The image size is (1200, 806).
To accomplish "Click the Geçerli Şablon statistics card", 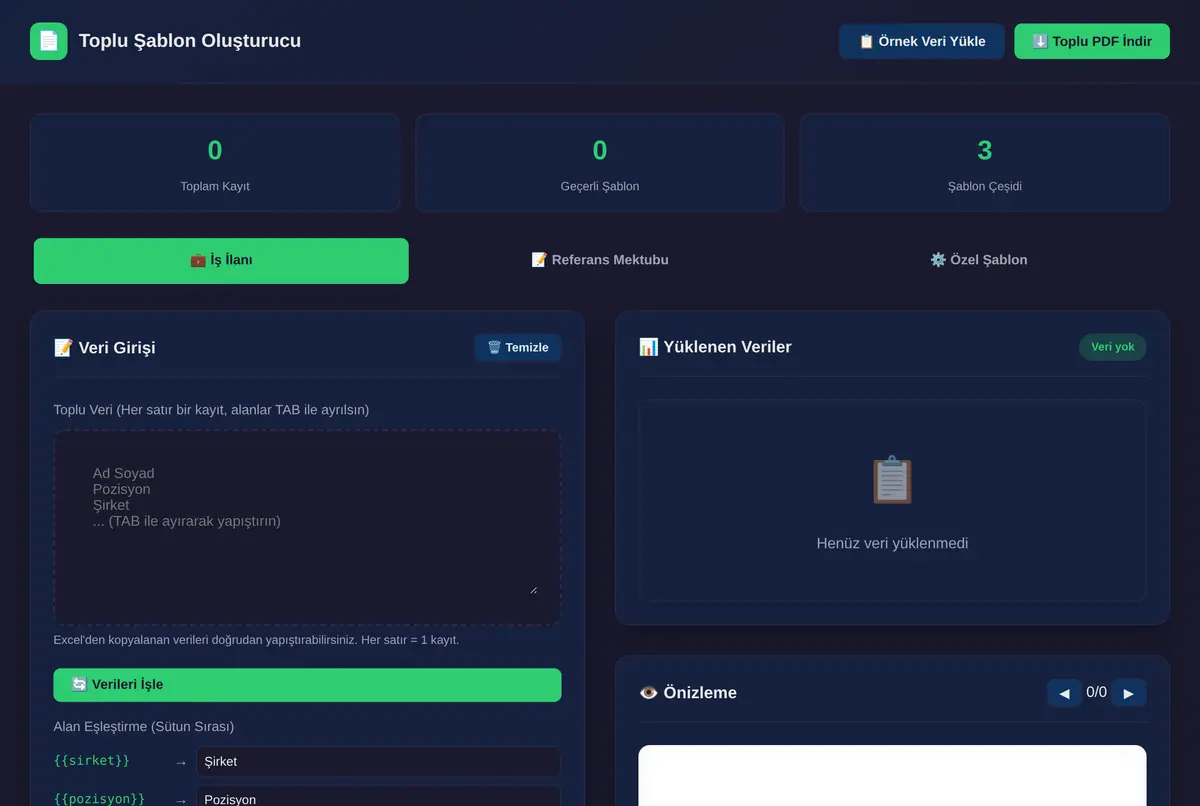I will click(x=600, y=162).
